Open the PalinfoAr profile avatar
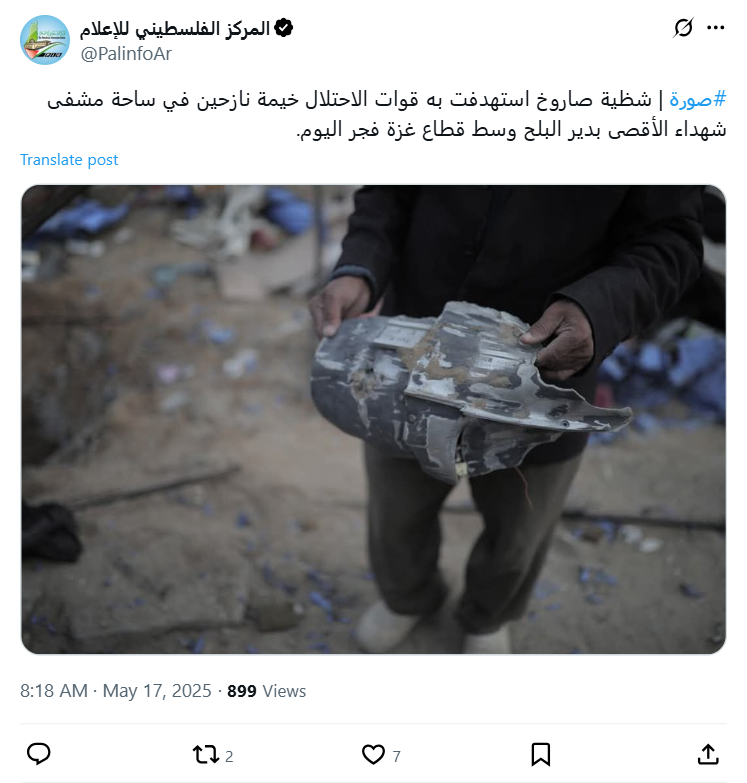747x783 pixels. click(45, 40)
